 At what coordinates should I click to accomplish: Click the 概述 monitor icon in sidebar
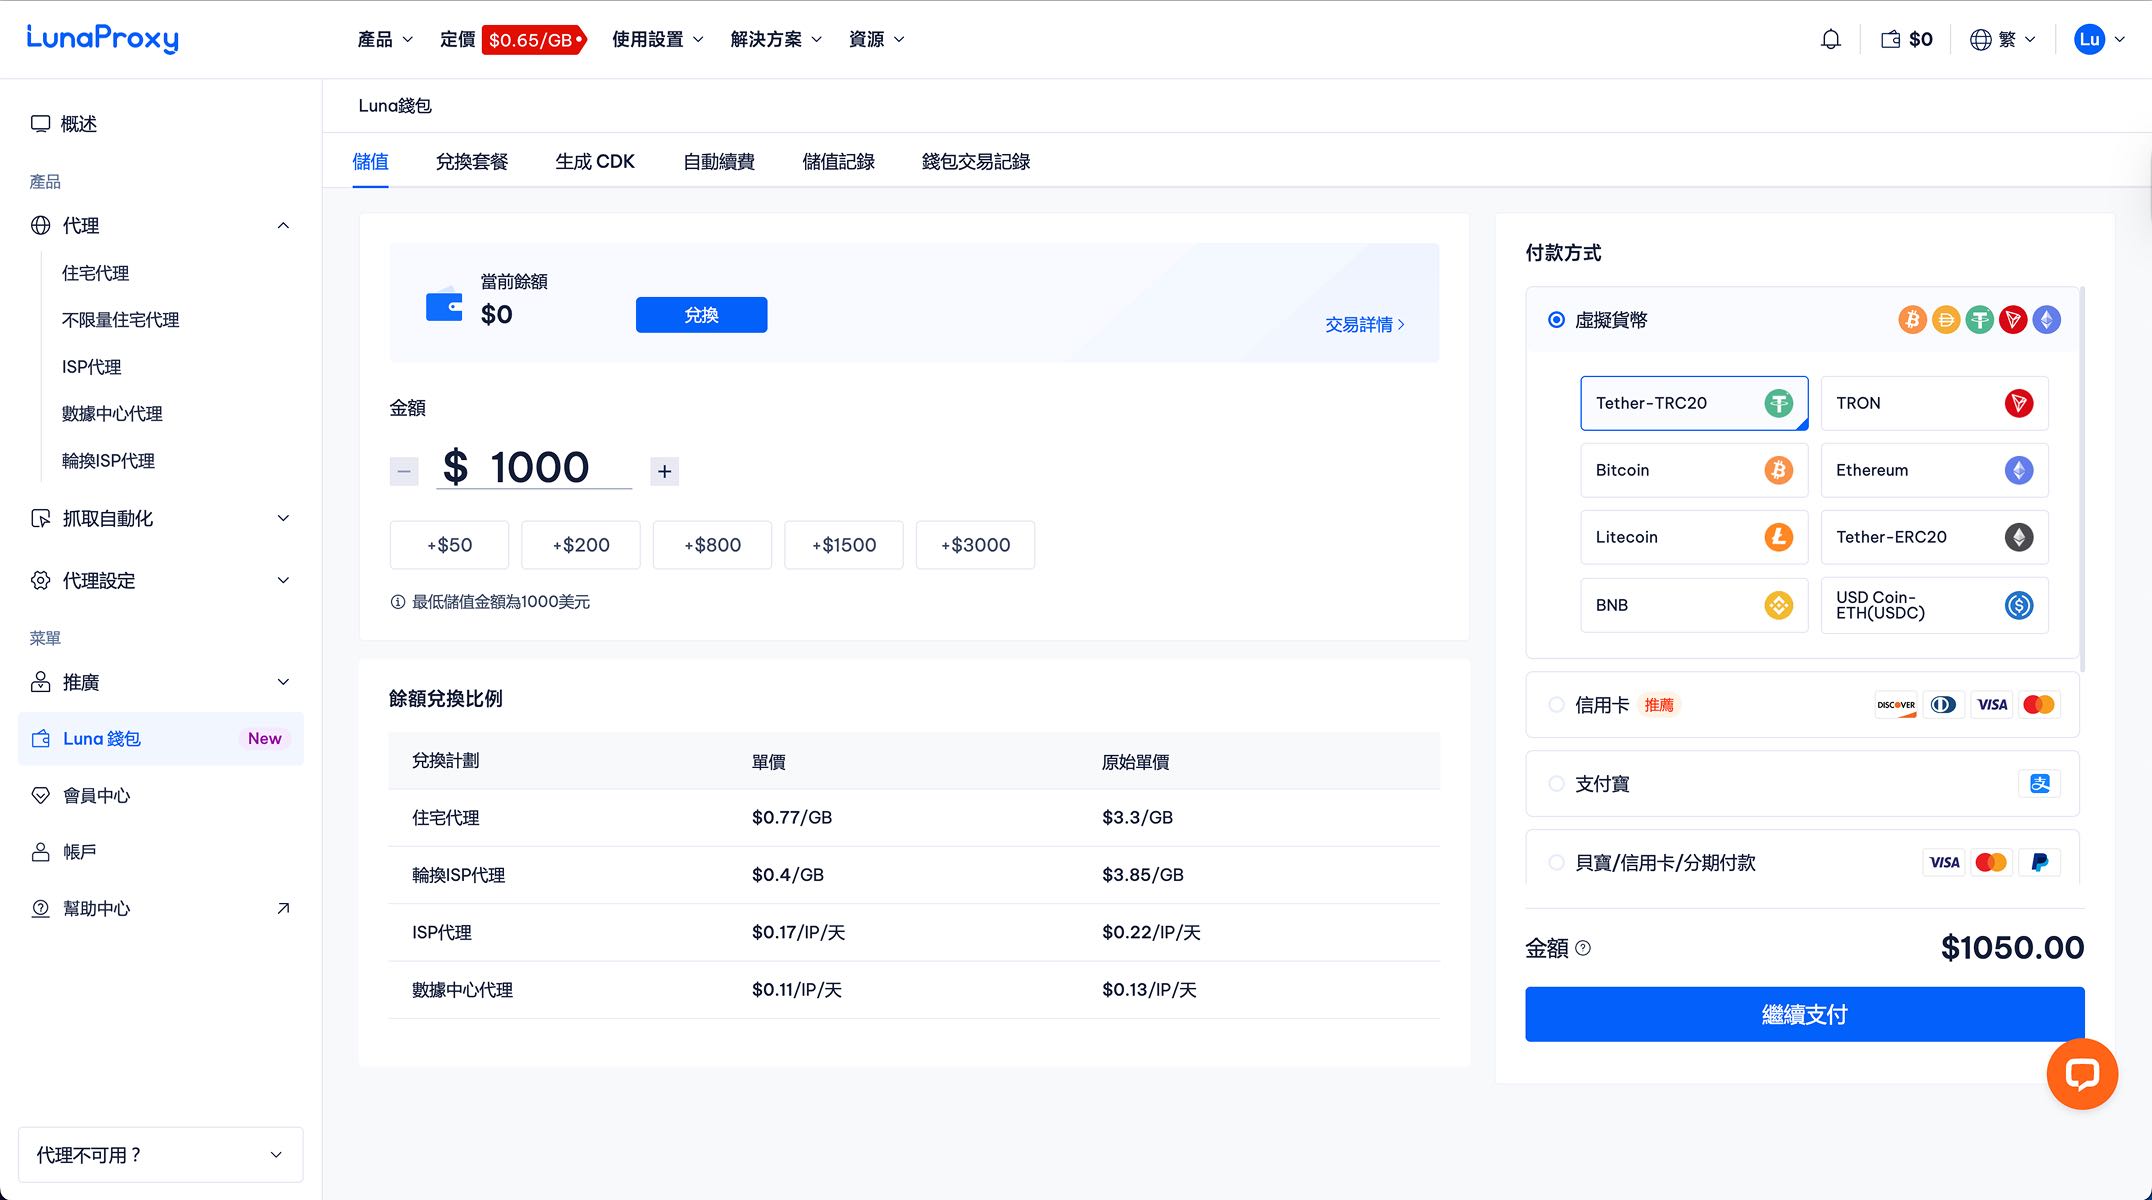(40, 124)
